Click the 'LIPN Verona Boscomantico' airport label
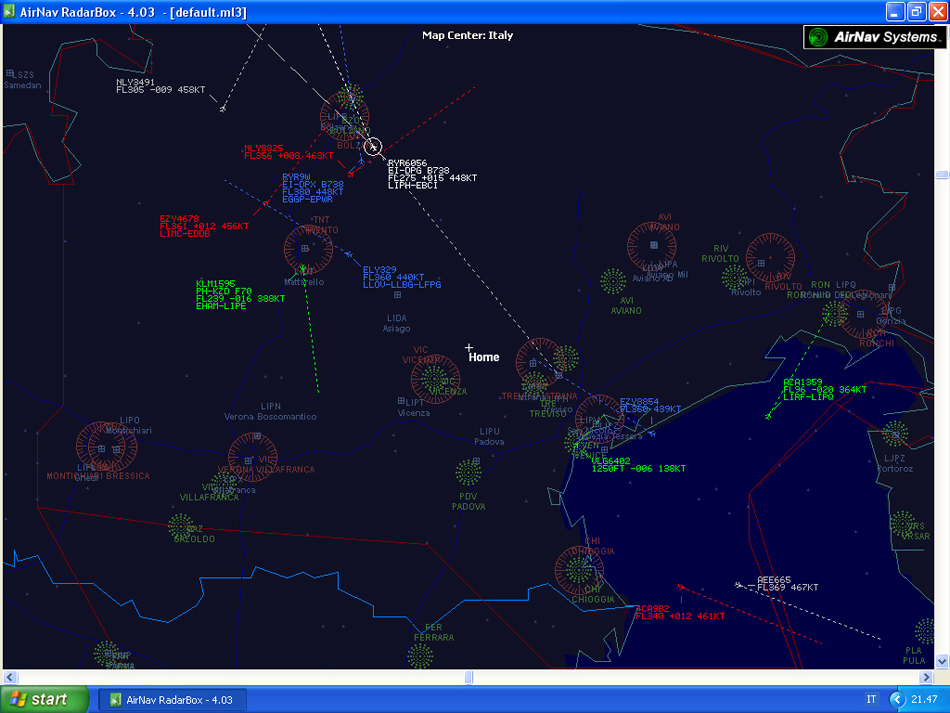 [x=270, y=411]
